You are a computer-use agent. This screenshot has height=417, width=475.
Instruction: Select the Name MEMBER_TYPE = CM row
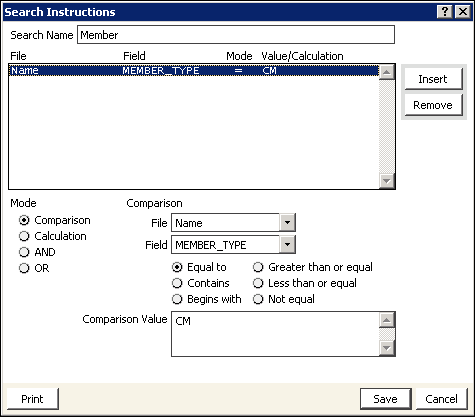click(194, 71)
